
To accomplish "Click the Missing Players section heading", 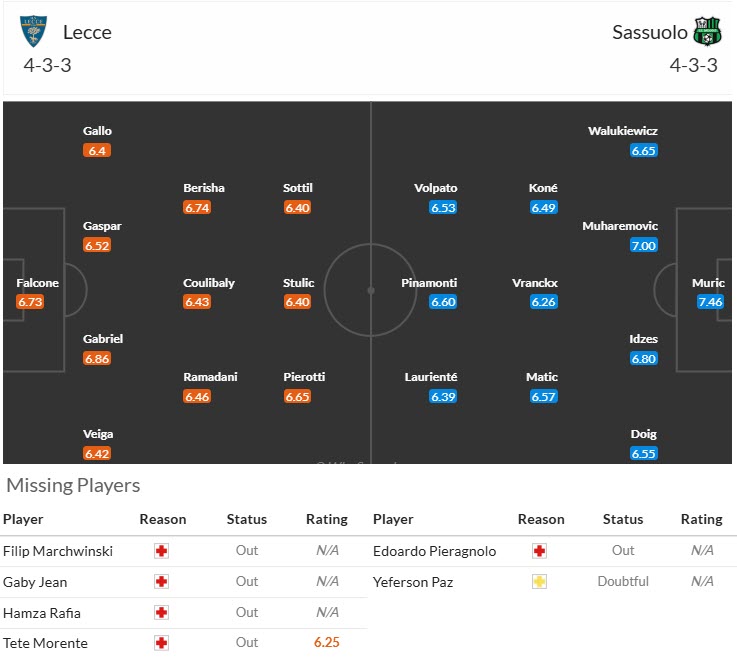I will pyautogui.click(x=73, y=486).
